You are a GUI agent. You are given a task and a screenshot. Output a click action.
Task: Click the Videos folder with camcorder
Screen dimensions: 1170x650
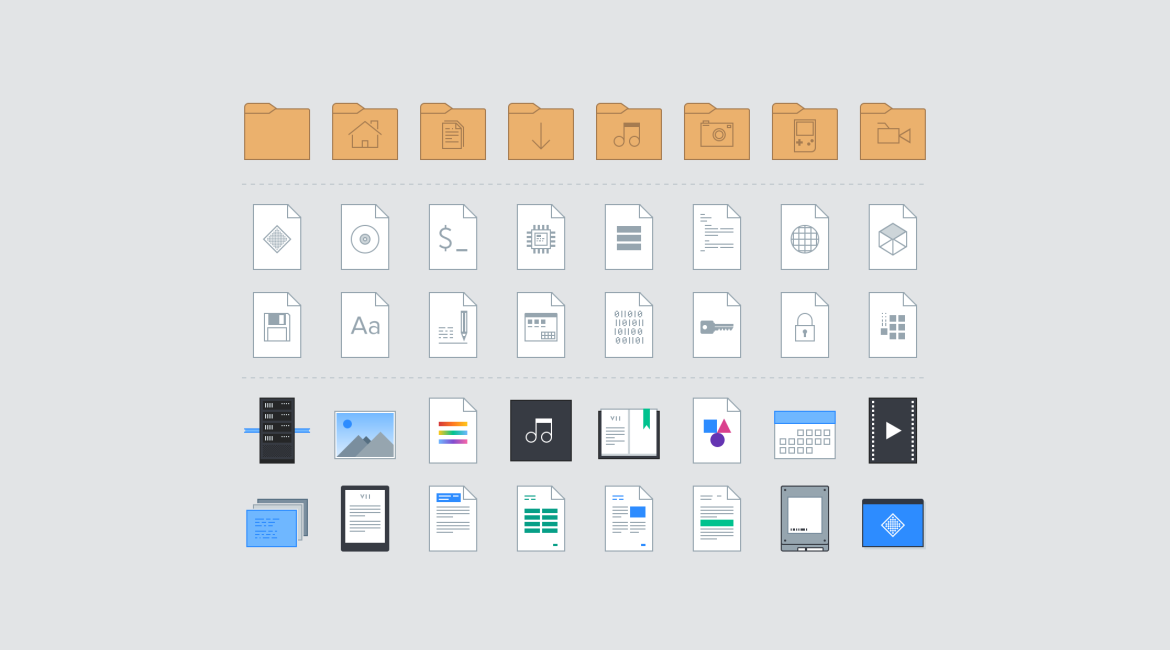click(x=892, y=132)
